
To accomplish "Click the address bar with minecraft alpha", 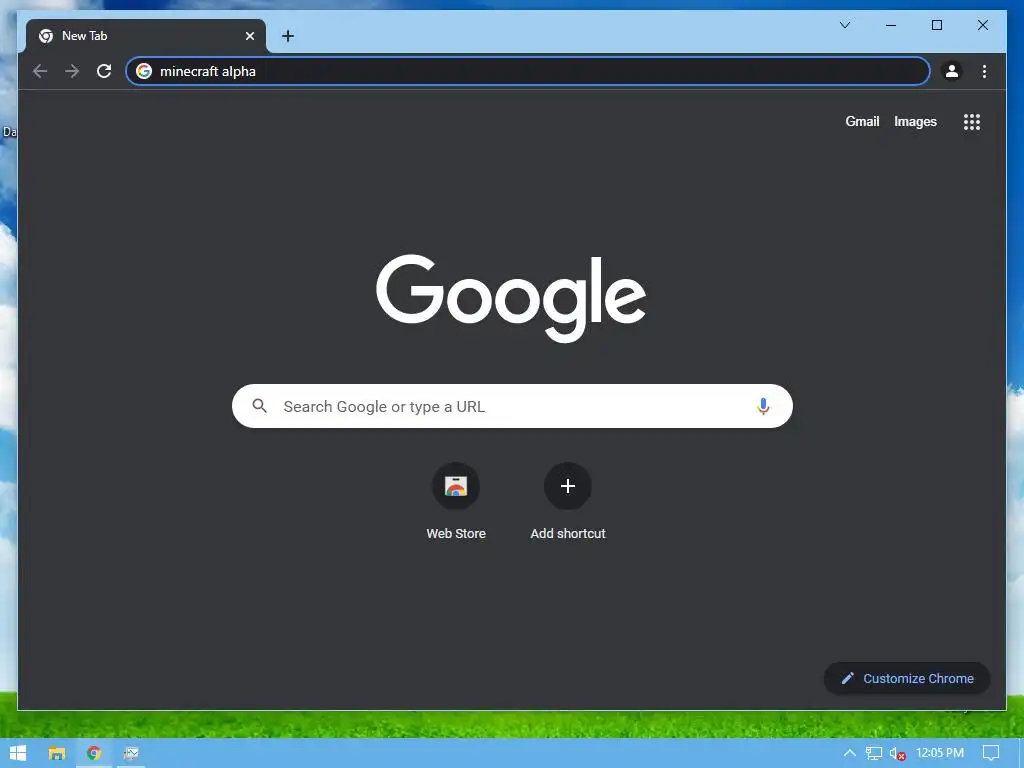I will (528, 71).
